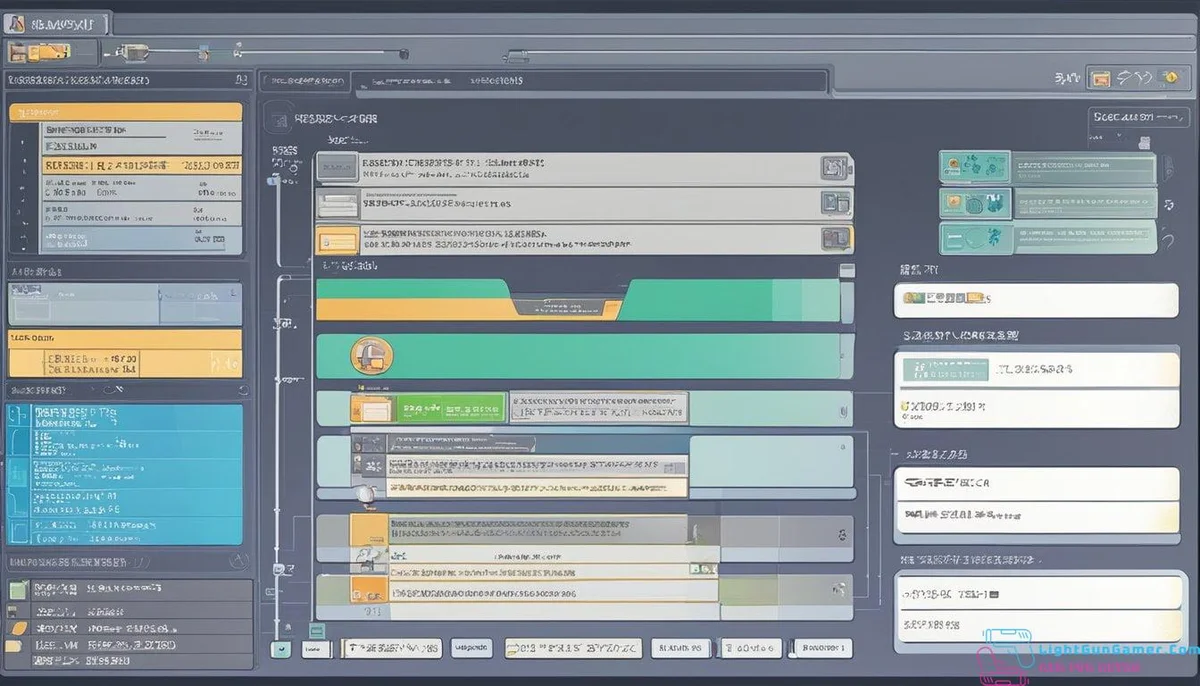The image size is (1200, 686).
Task: Click the orange window icon in the top-right toolbar
Action: (x=1100, y=77)
